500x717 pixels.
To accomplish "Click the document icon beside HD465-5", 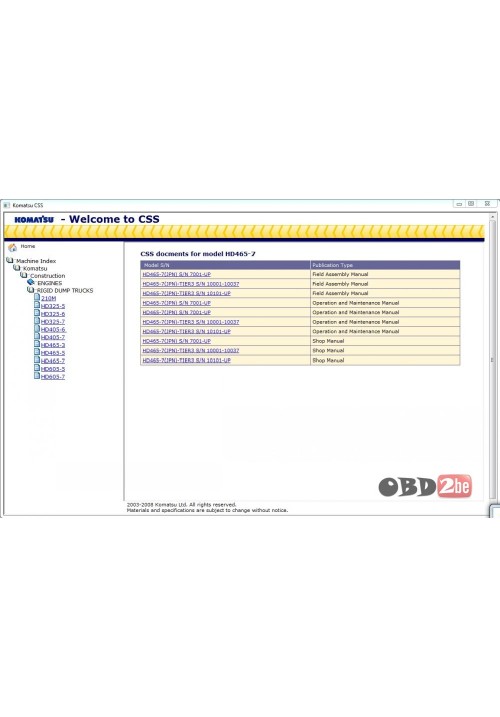I will tap(37, 352).
